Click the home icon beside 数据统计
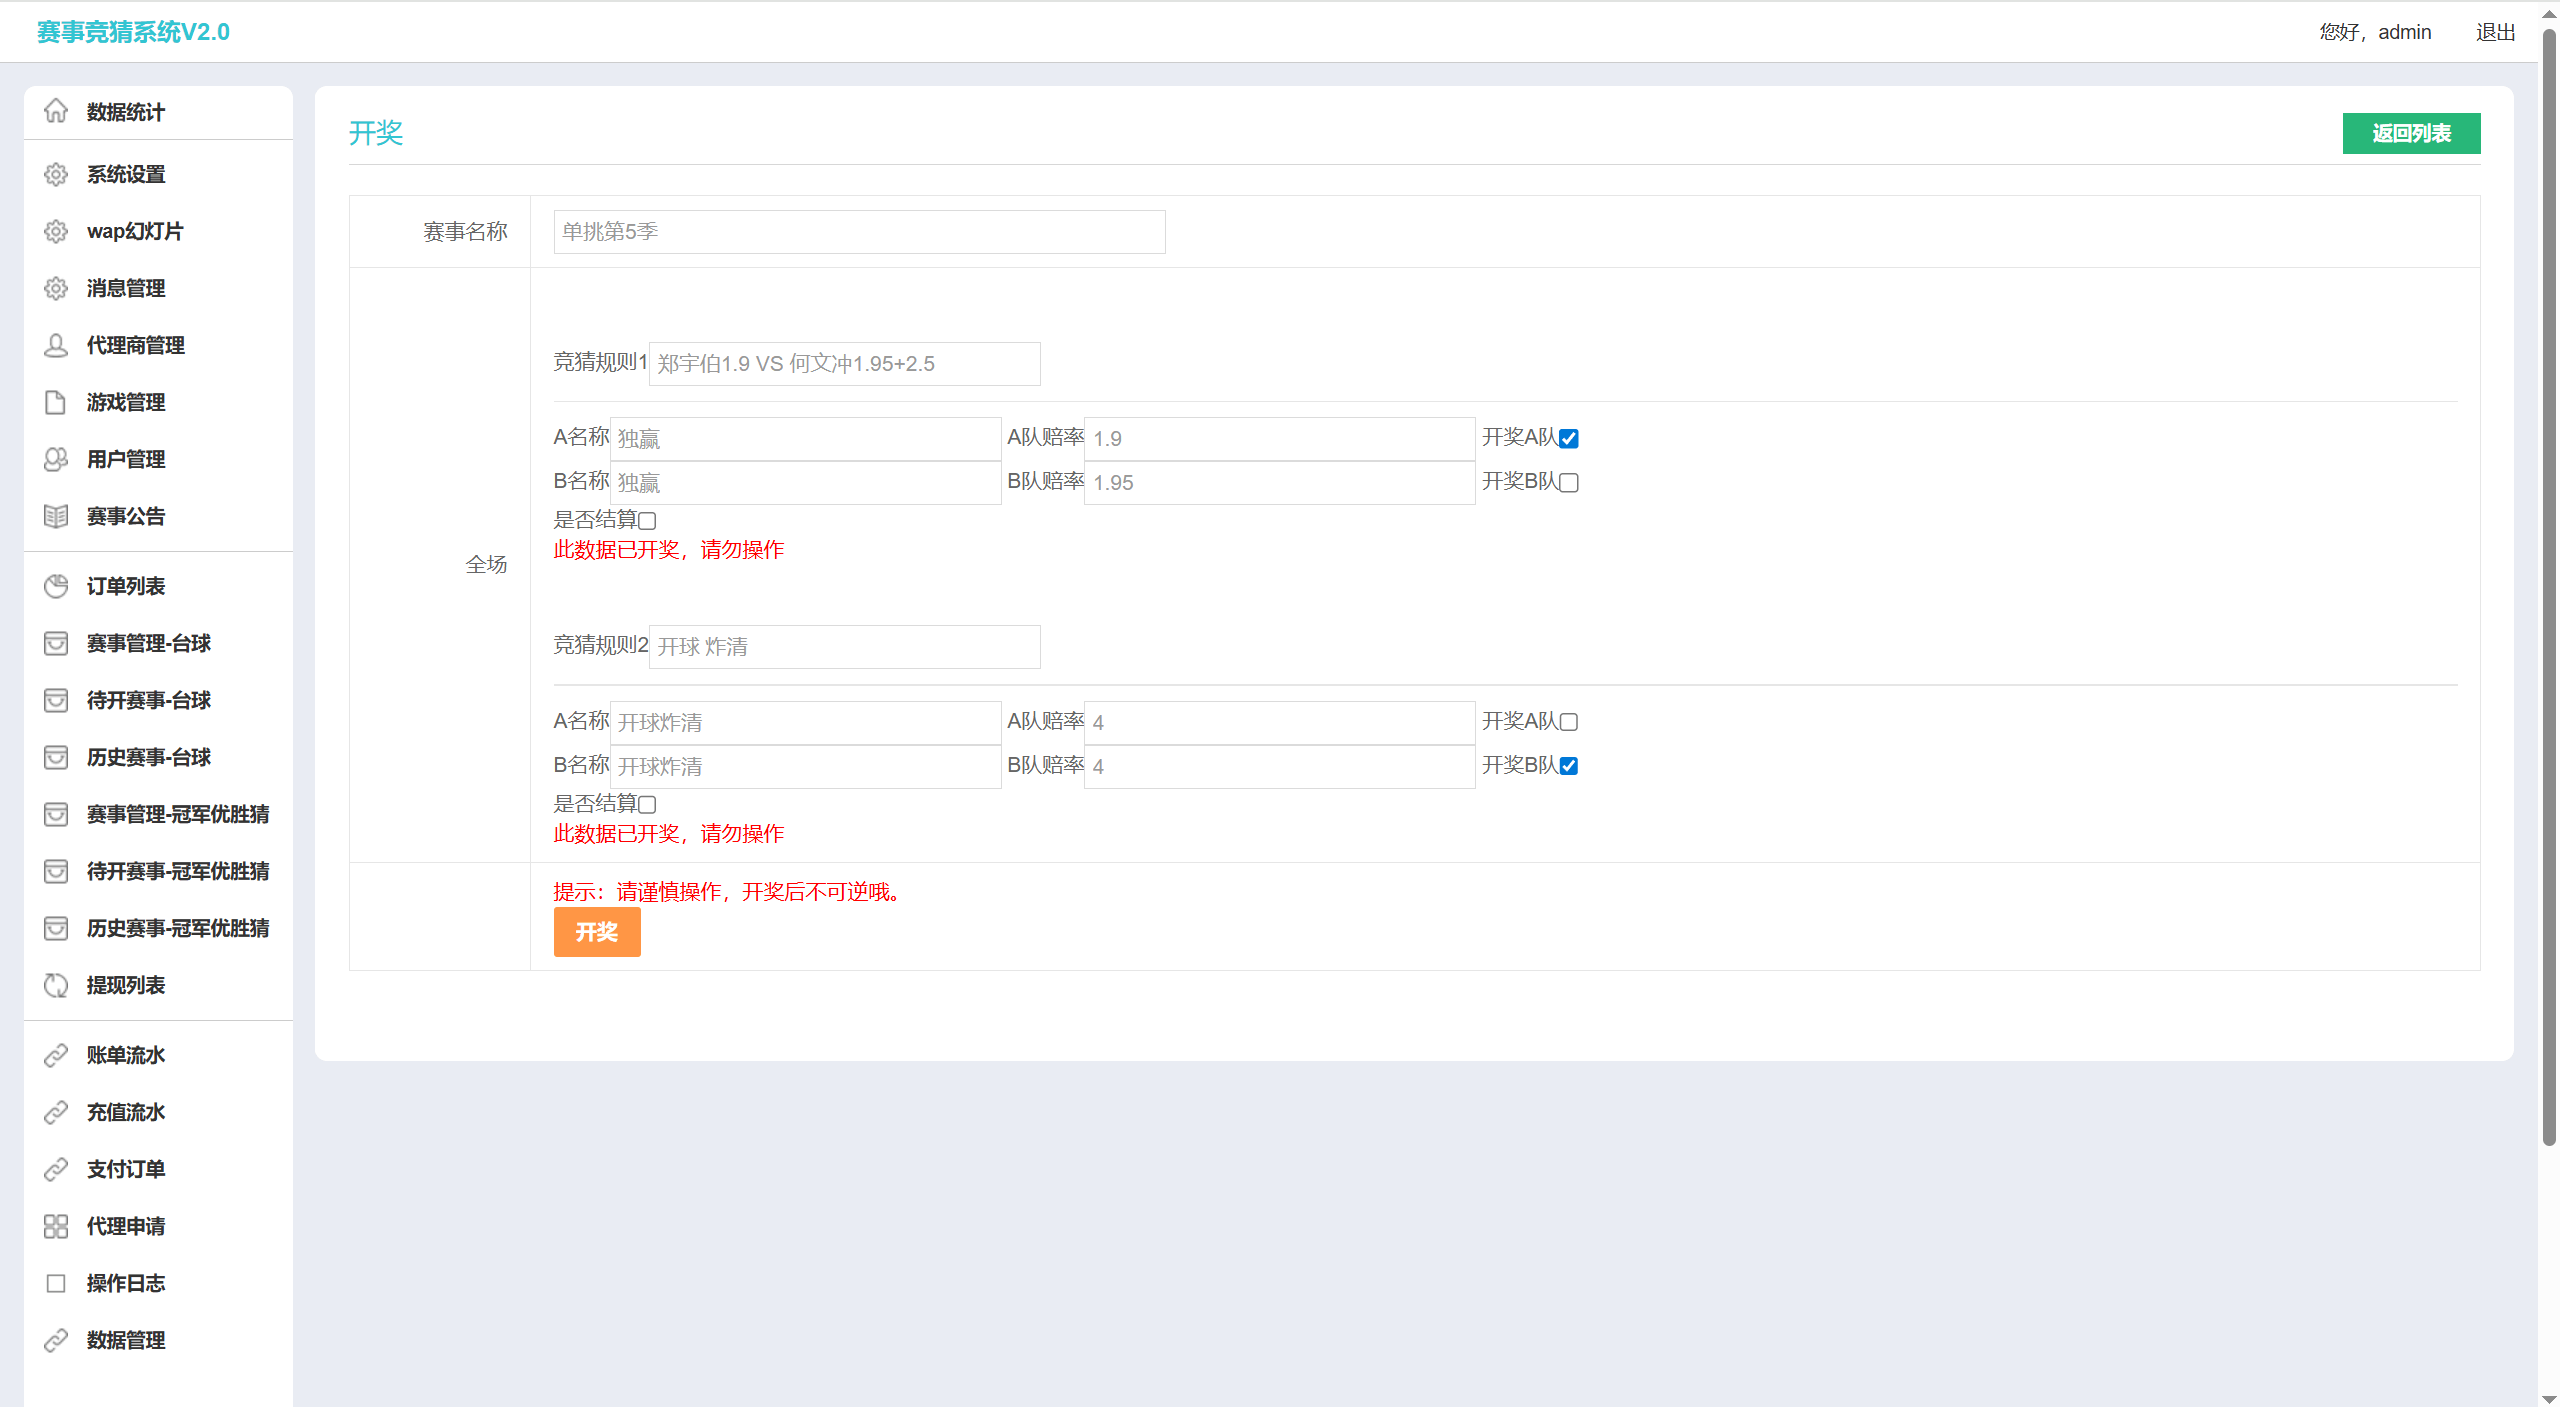Screen dimensions: 2560x1407 pyautogui.click(x=56, y=111)
